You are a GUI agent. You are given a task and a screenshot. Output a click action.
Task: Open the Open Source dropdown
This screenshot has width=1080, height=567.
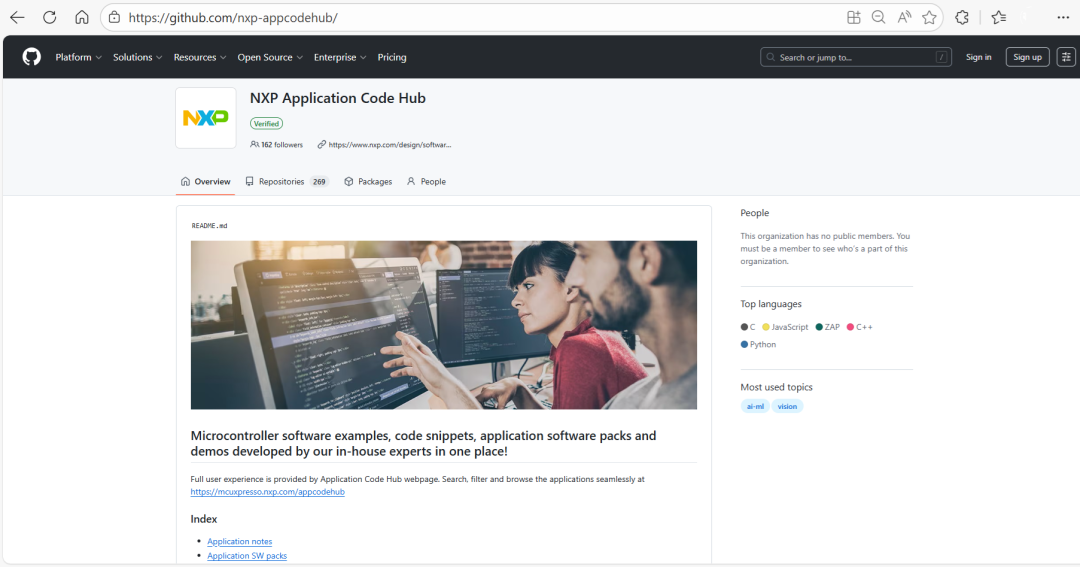coord(269,57)
